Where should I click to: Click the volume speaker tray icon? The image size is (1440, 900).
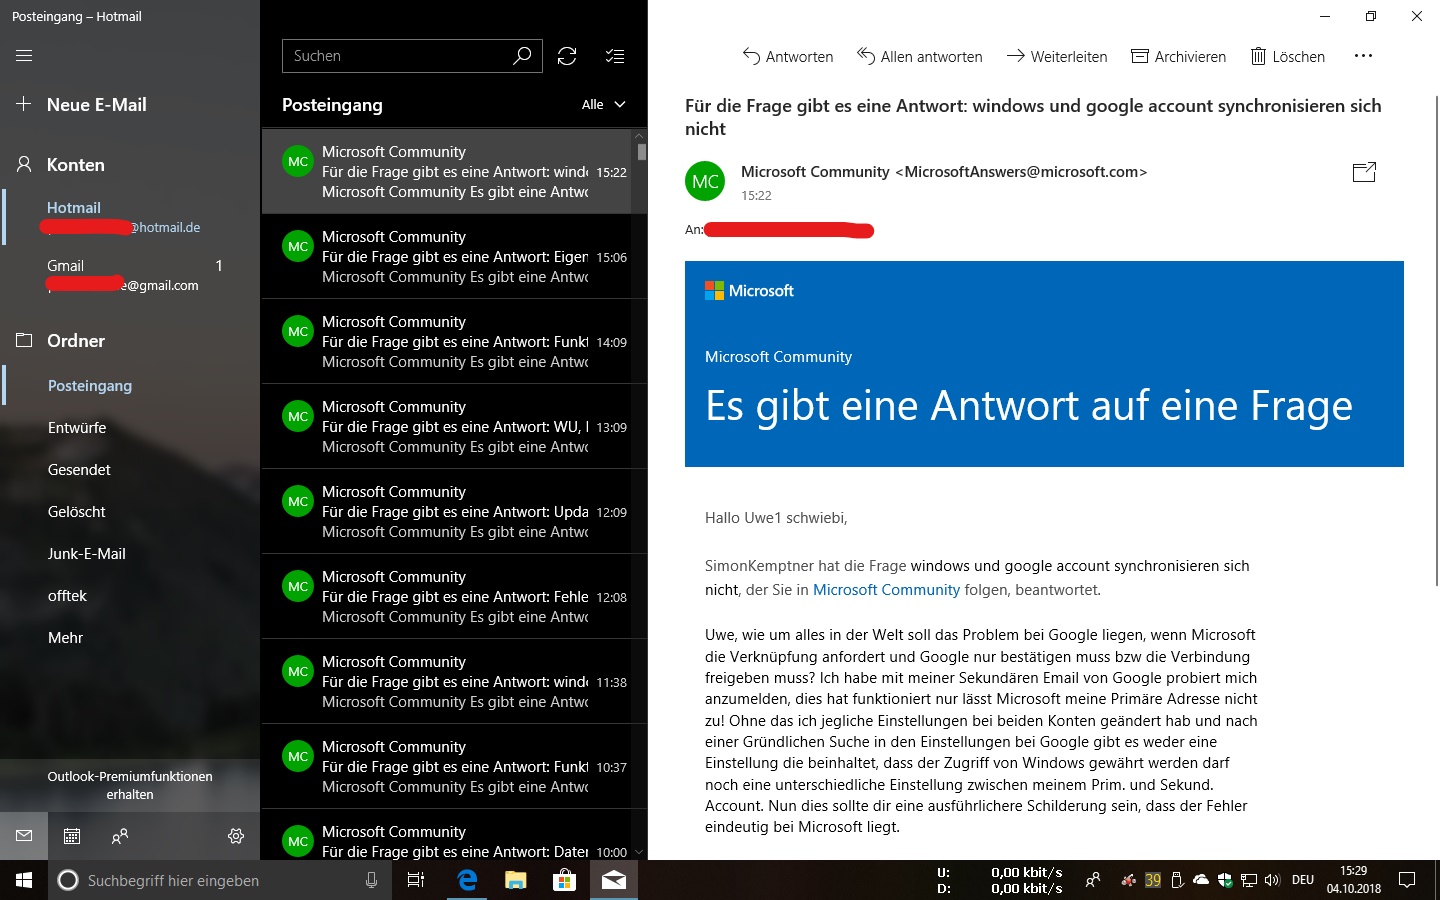click(x=1272, y=880)
